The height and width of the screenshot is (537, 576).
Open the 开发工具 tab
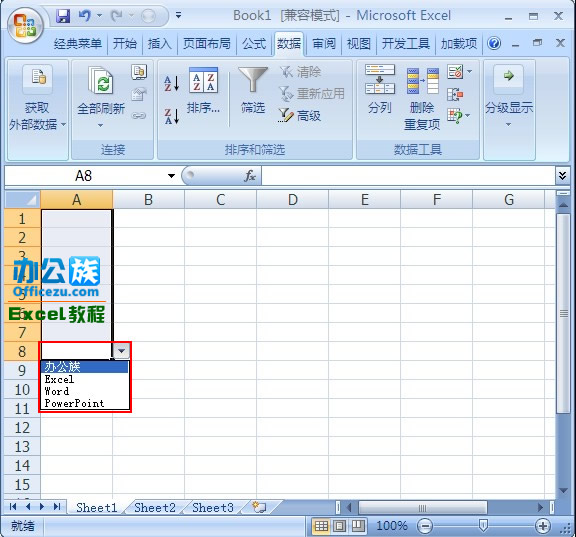pos(406,44)
